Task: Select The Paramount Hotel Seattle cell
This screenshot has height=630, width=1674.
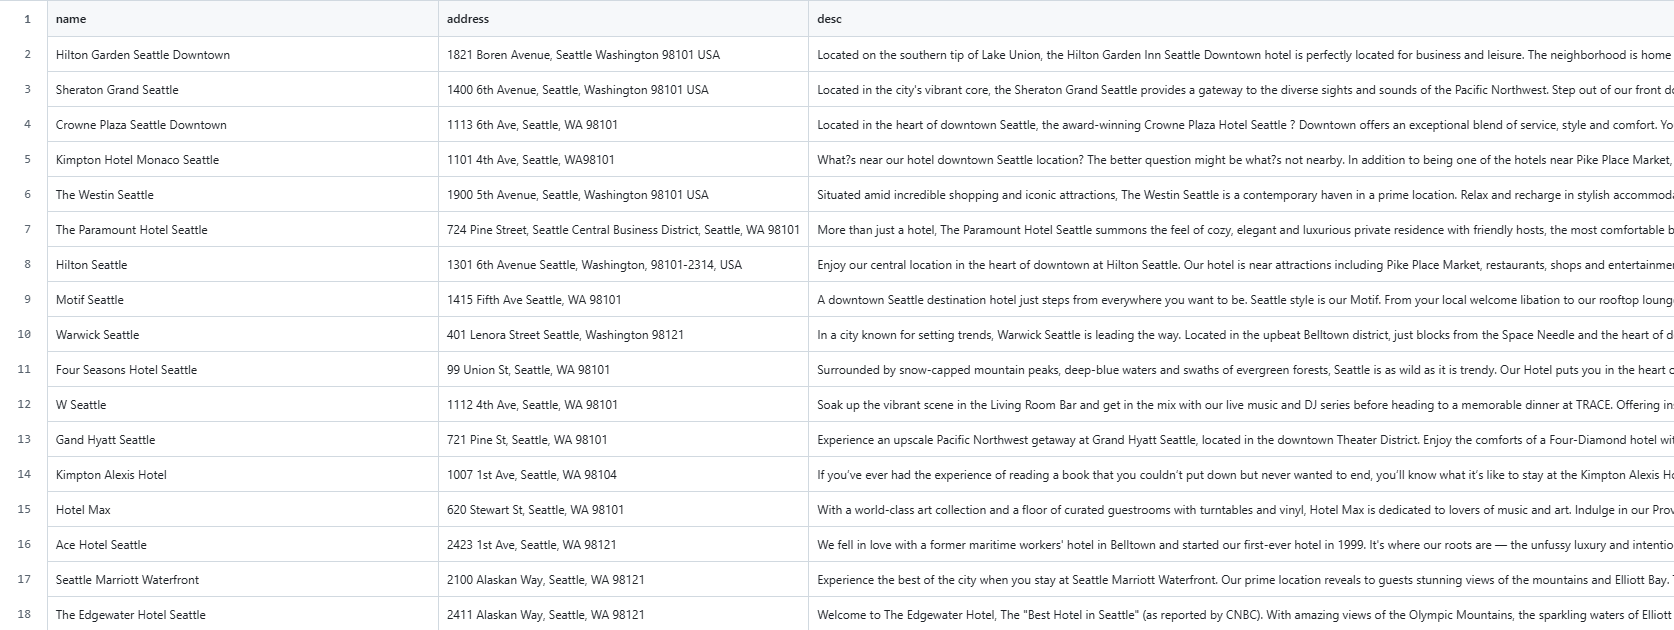Action: (243, 230)
